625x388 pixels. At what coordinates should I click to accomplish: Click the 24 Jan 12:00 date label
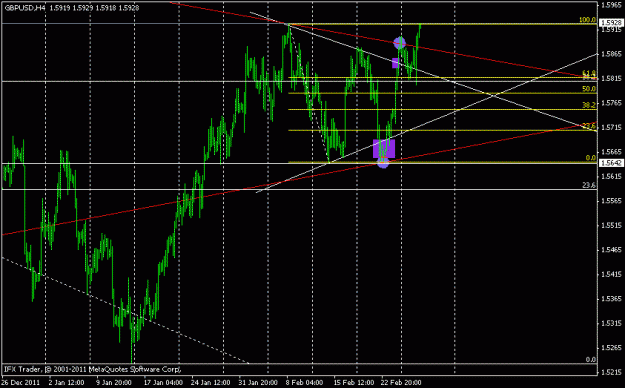(210, 383)
